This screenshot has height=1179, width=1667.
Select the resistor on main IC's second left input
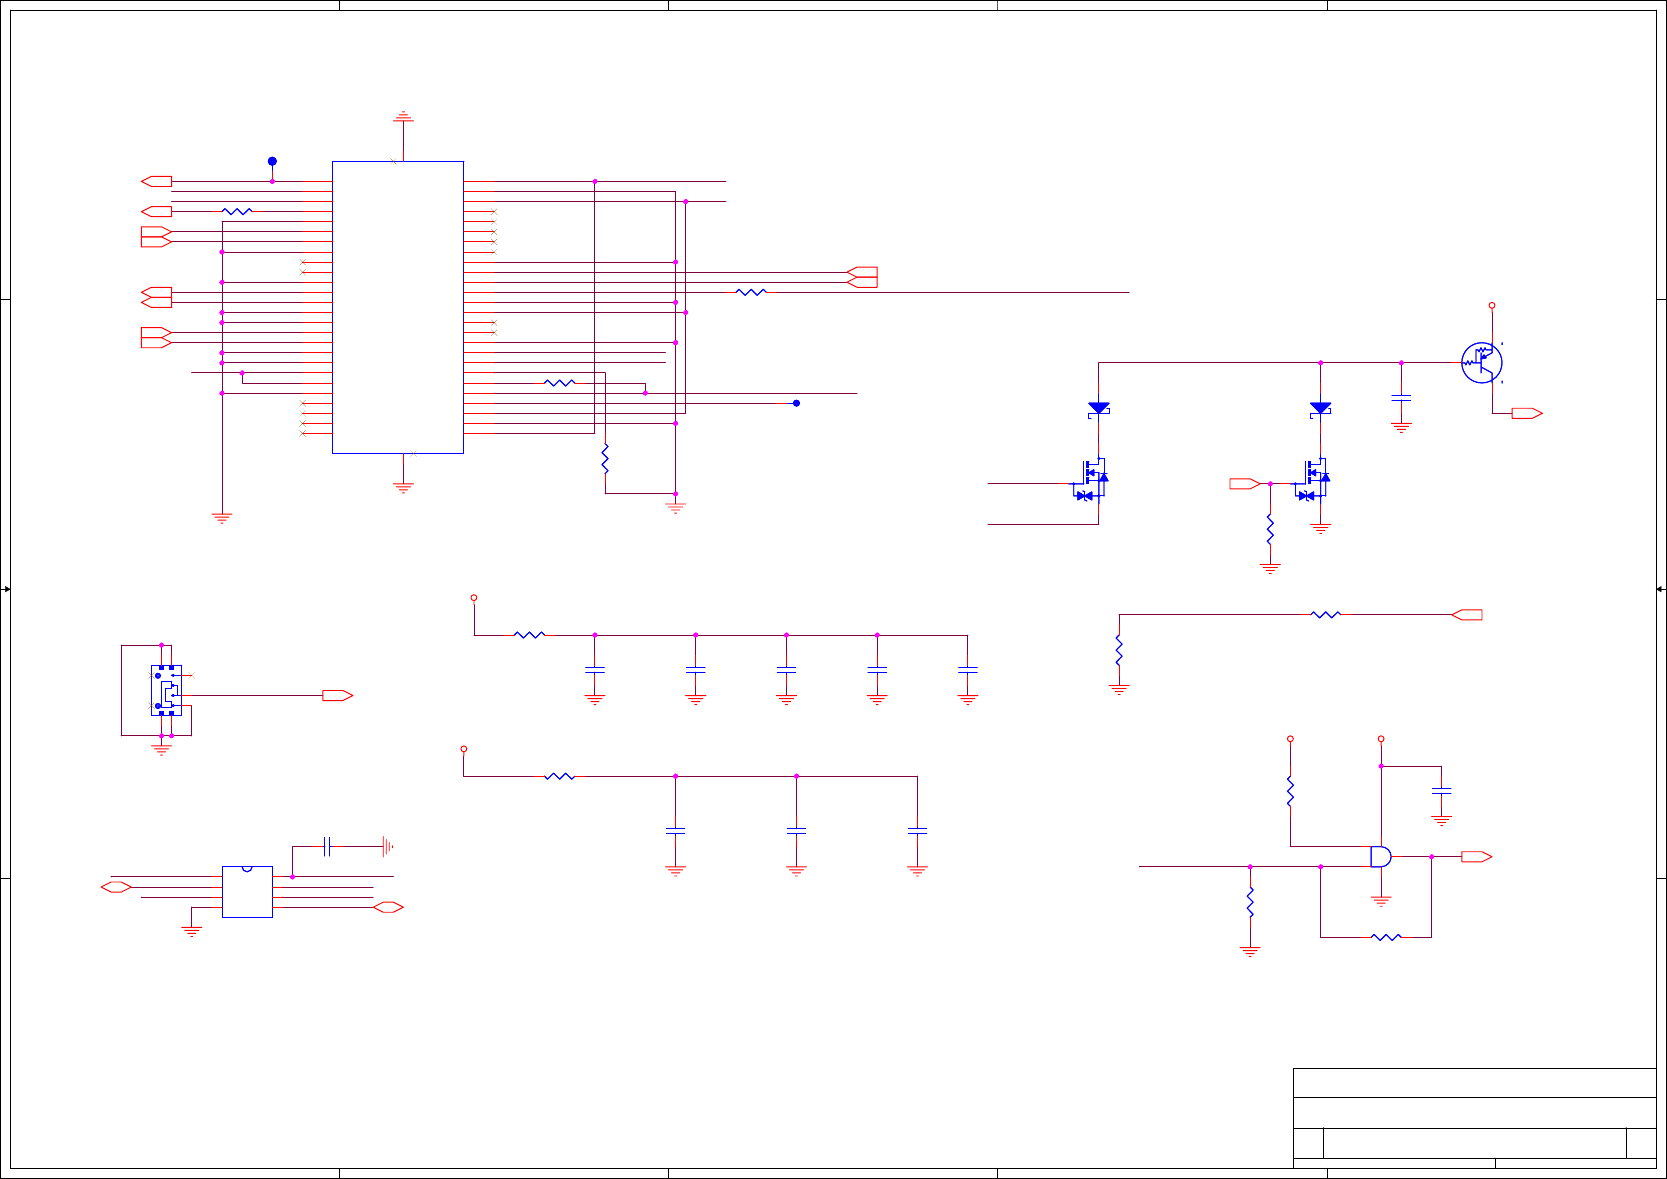[x=237, y=211]
